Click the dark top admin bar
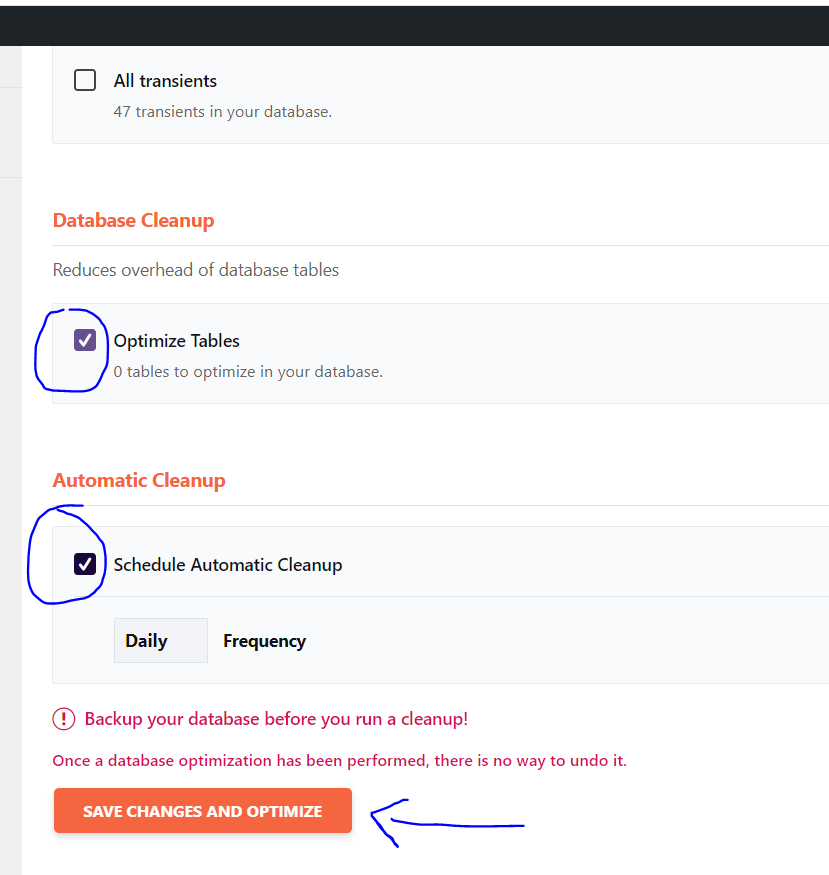The image size is (829, 875). click(x=414, y=26)
